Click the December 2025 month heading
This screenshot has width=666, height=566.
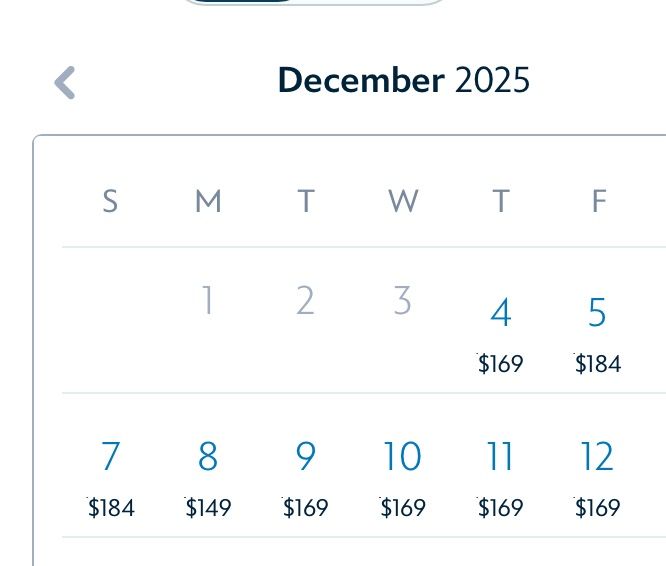coord(403,81)
